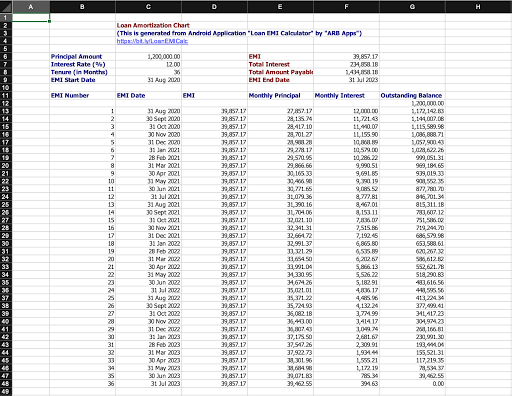Click the EMI Start Date value cell

pos(148,80)
